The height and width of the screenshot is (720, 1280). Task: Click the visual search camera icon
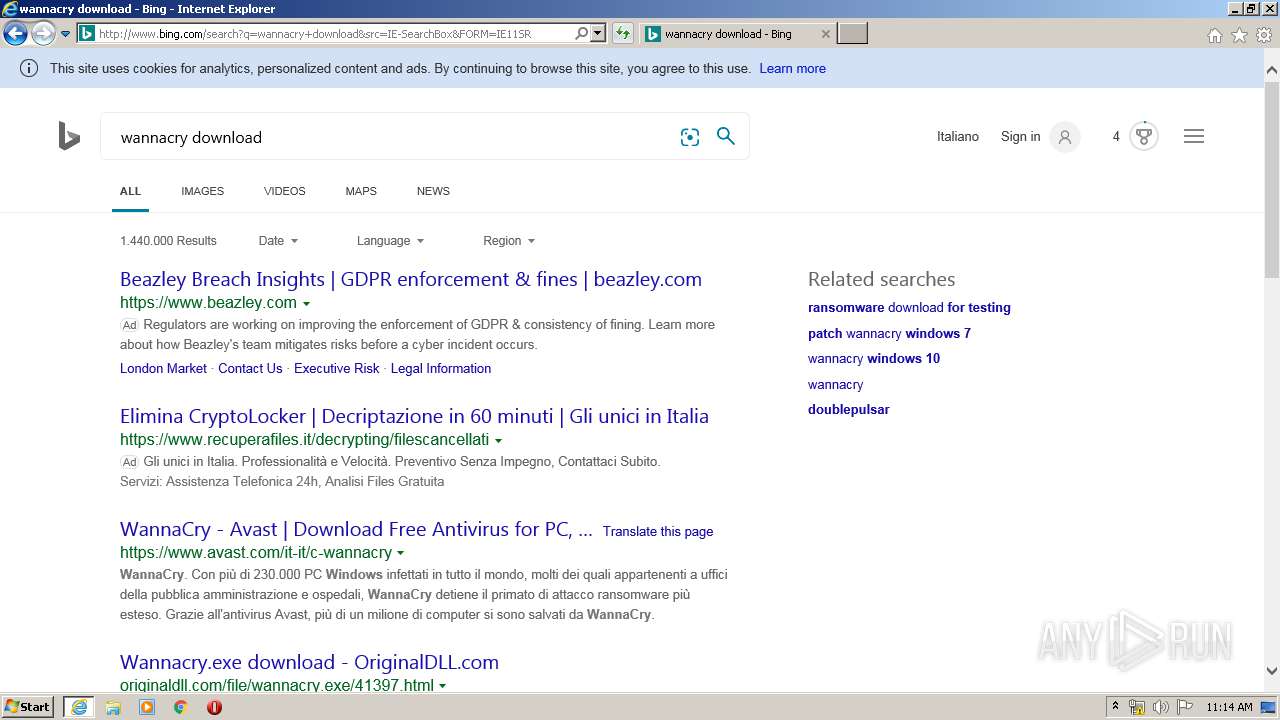click(690, 137)
